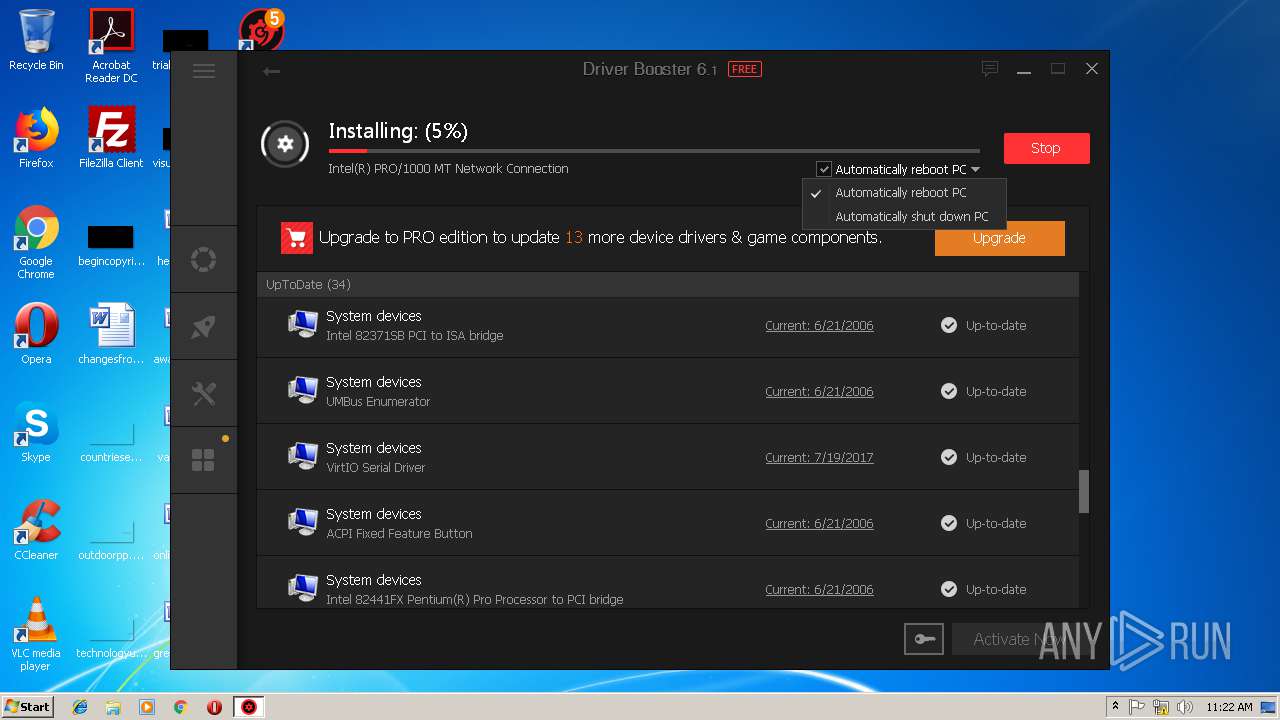Open the hamburger menu in Driver Booster
The image size is (1280, 720).
pos(204,71)
